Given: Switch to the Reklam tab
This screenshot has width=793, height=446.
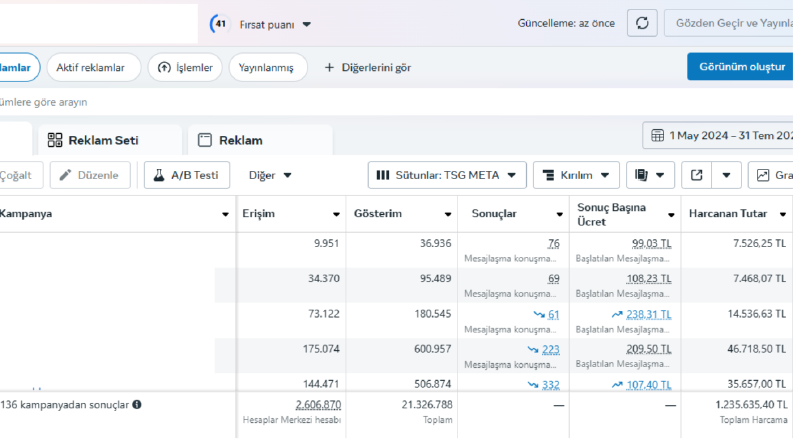Looking at the screenshot, I should click(259, 140).
